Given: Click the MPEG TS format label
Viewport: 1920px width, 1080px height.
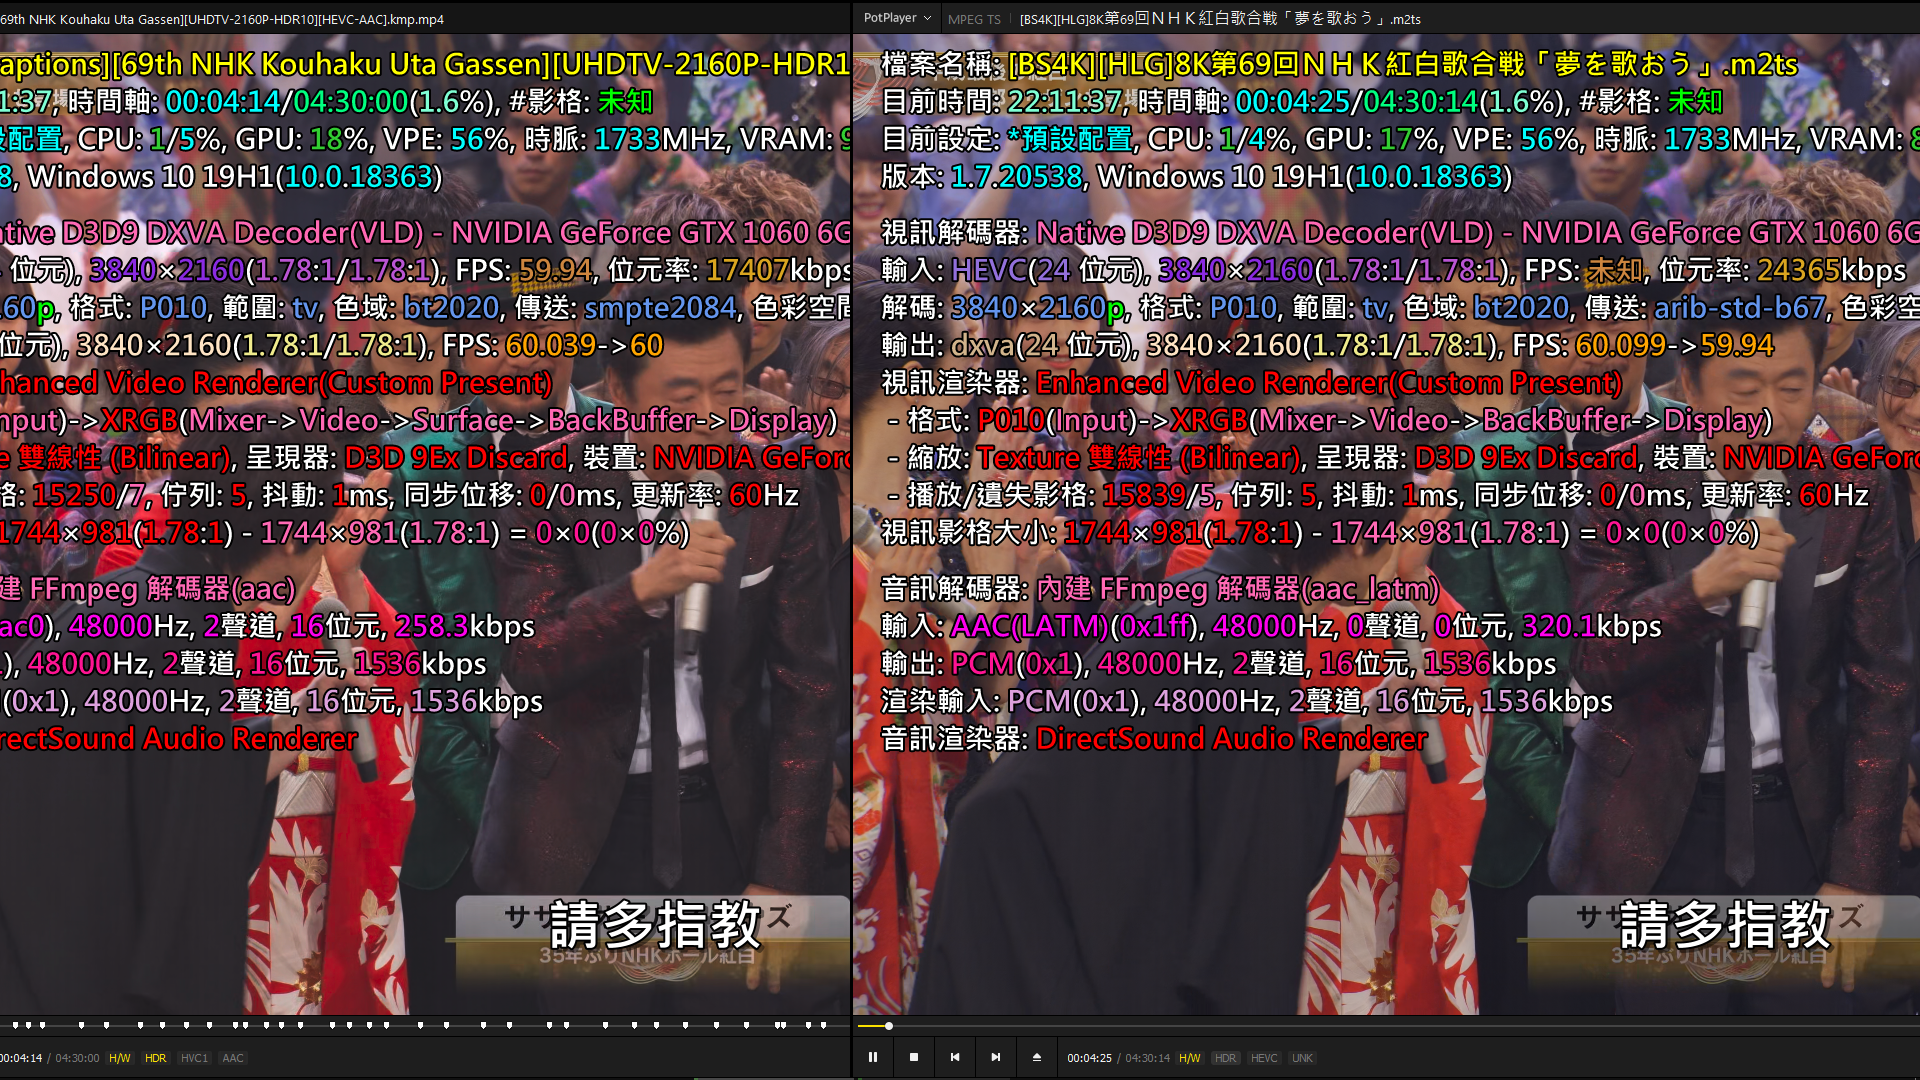Looking at the screenshot, I should (974, 19).
